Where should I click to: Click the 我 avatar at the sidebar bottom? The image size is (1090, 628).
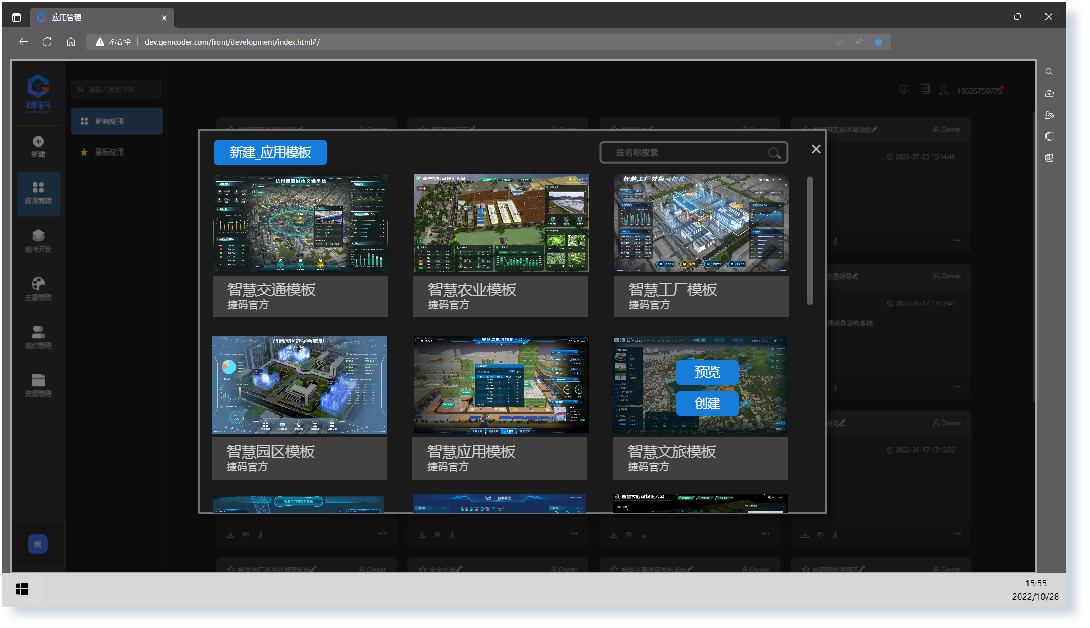click(38, 544)
